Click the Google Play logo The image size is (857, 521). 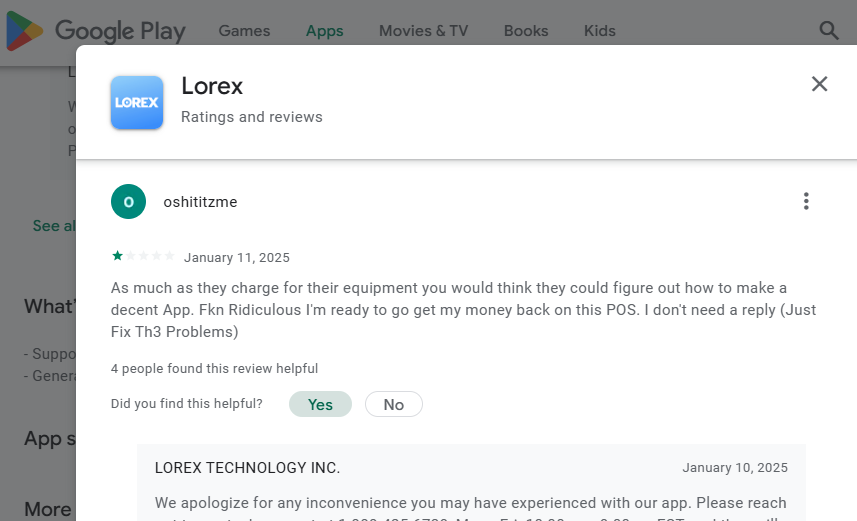coord(96,31)
